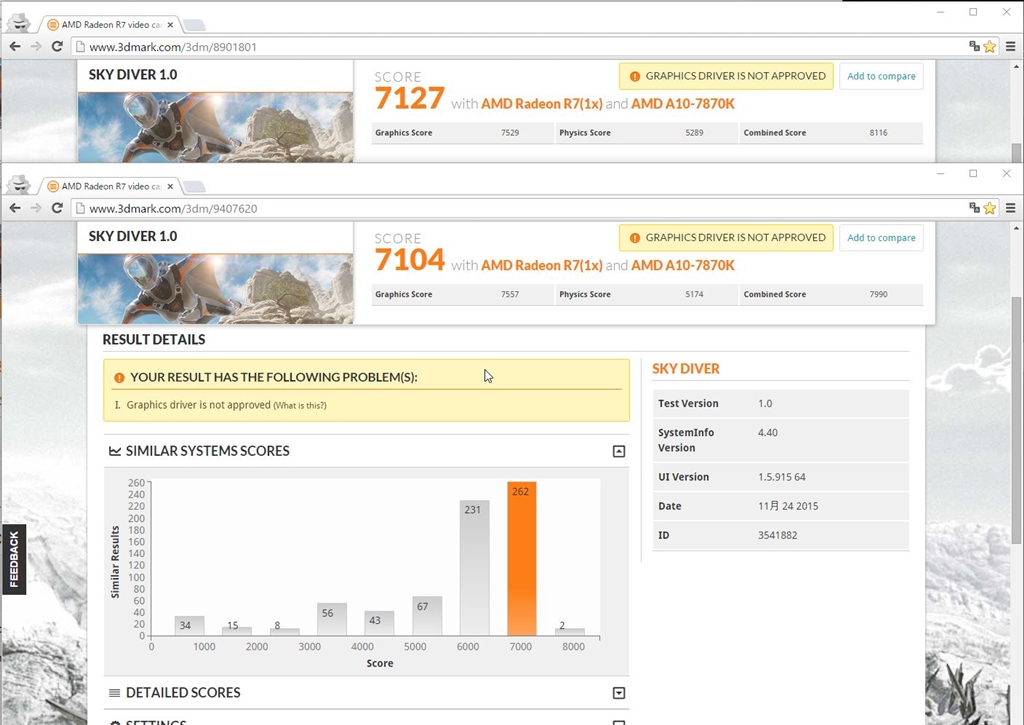Reload the rear 8901801 page
The image size is (1024, 725).
57,46
